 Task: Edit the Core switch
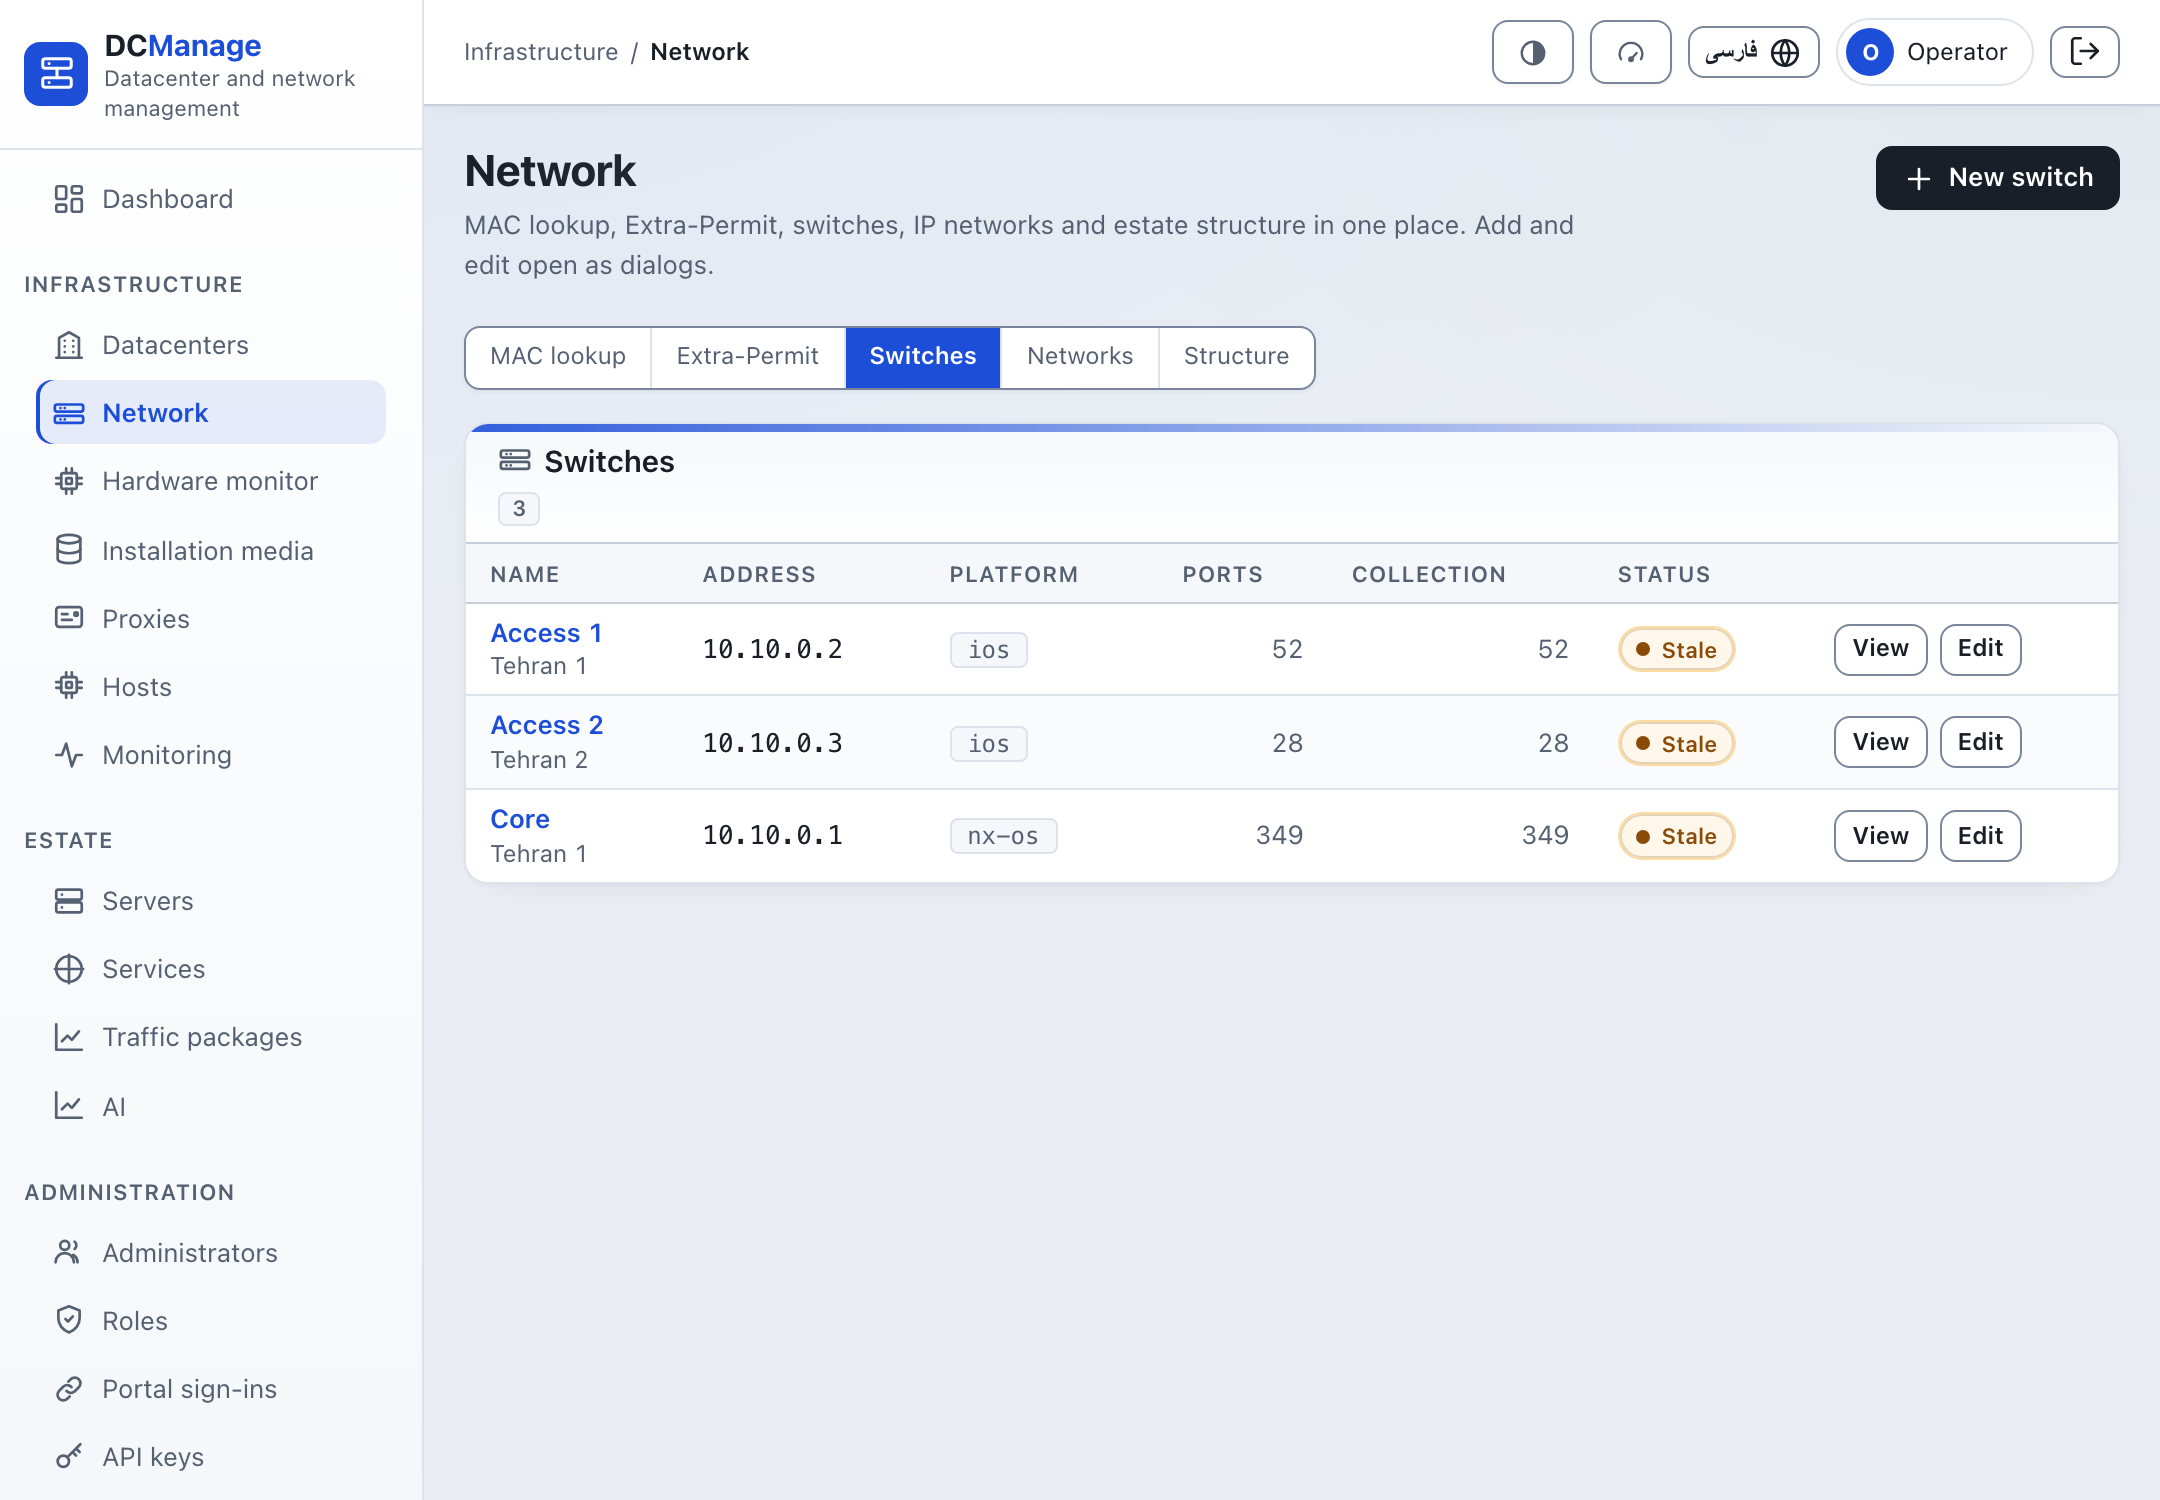pos(1980,836)
